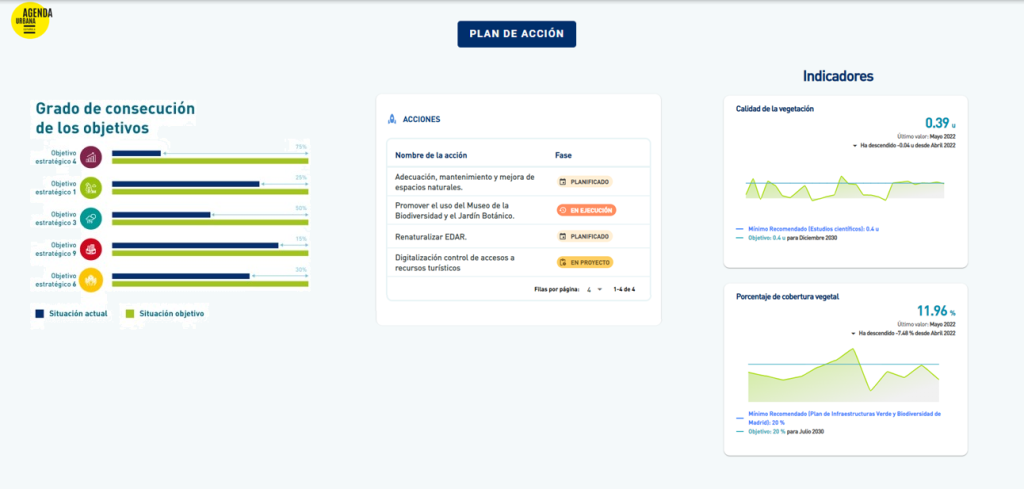Open the Objetivo estratégico 9 red icon
Image resolution: width=1024 pixels, height=489 pixels.
click(91, 249)
